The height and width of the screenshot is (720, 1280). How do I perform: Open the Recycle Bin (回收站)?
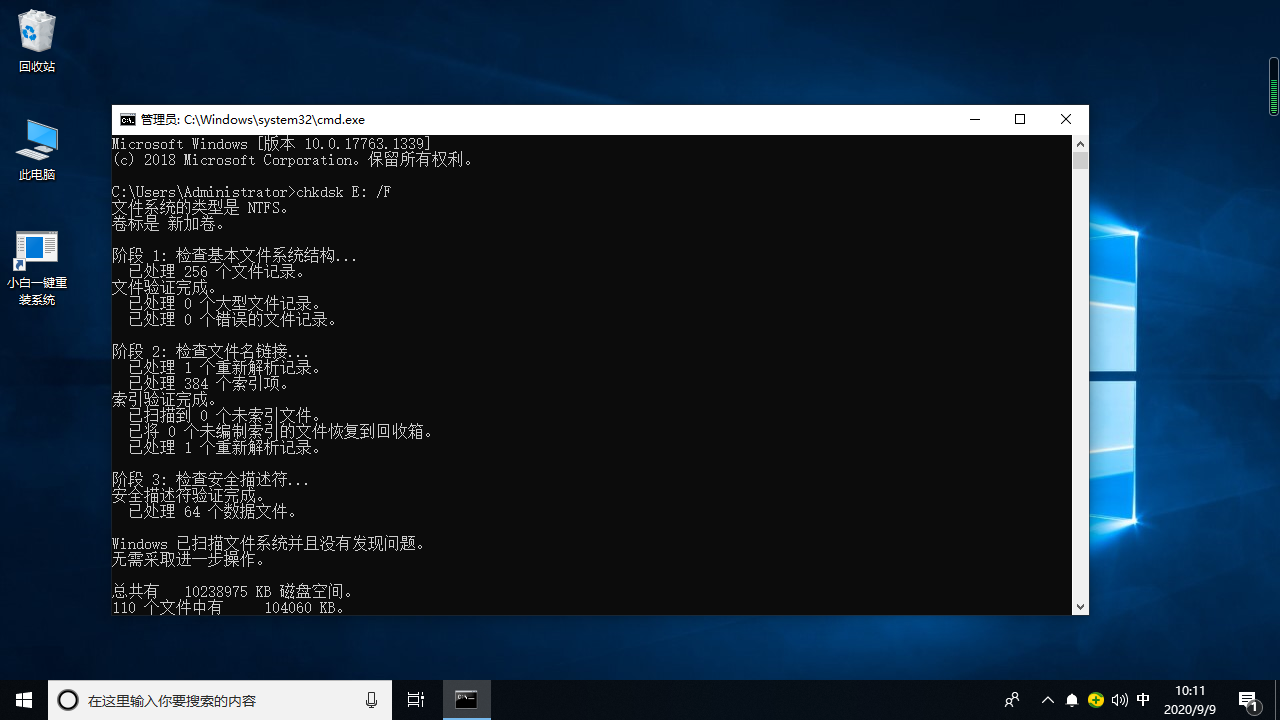tap(36, 40)
